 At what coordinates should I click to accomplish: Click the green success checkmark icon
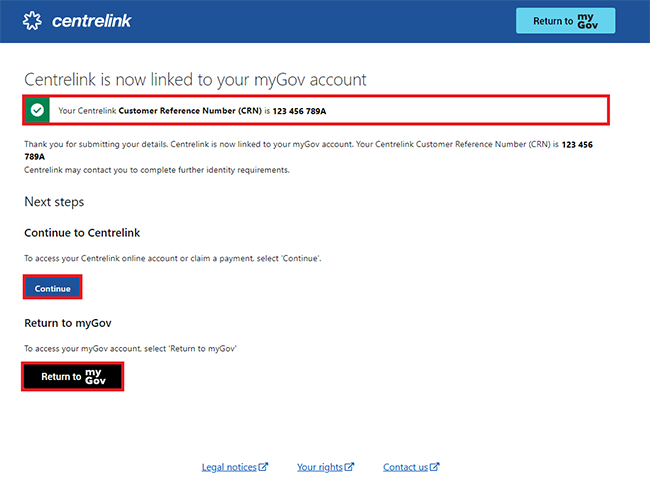point(37,110)
